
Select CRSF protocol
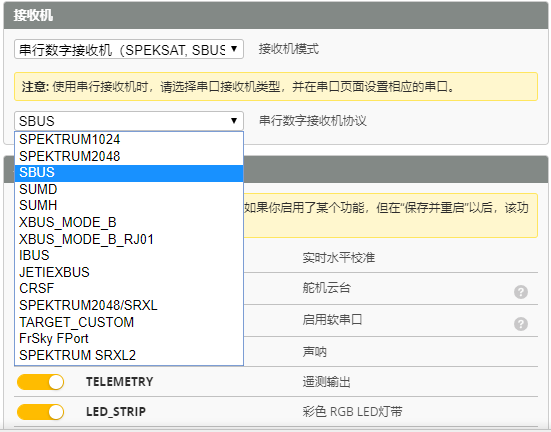[x=129, y=289]
